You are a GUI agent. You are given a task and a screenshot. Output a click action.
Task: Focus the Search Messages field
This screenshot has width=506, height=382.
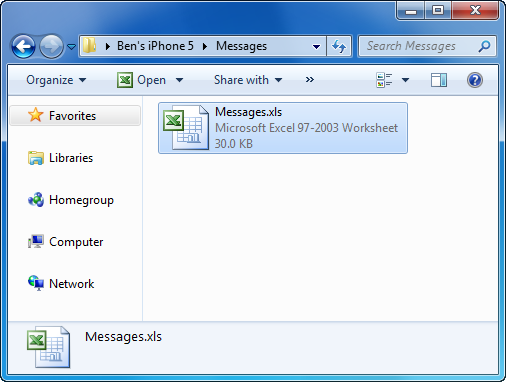[427, 46]
